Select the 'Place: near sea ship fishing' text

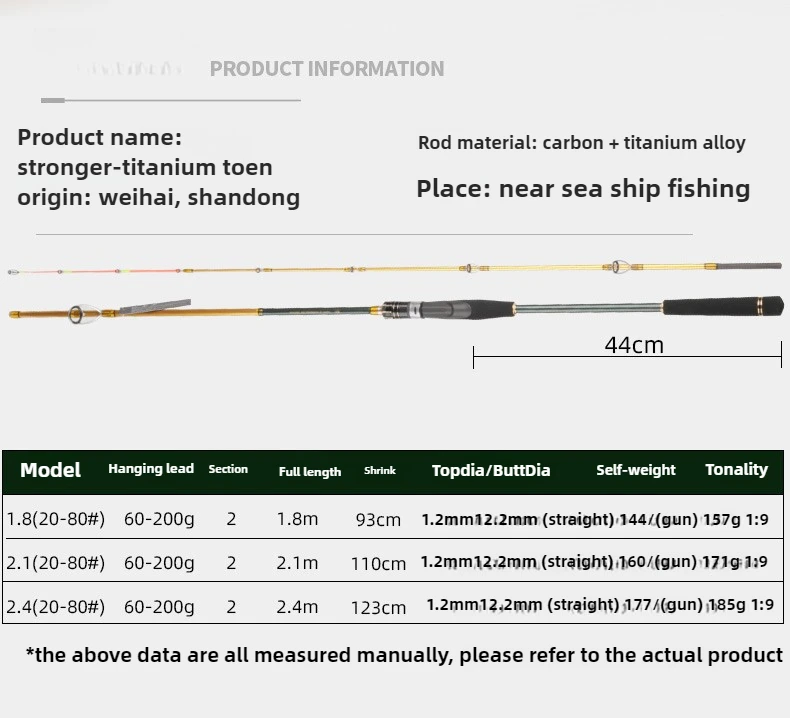[583, 188]
